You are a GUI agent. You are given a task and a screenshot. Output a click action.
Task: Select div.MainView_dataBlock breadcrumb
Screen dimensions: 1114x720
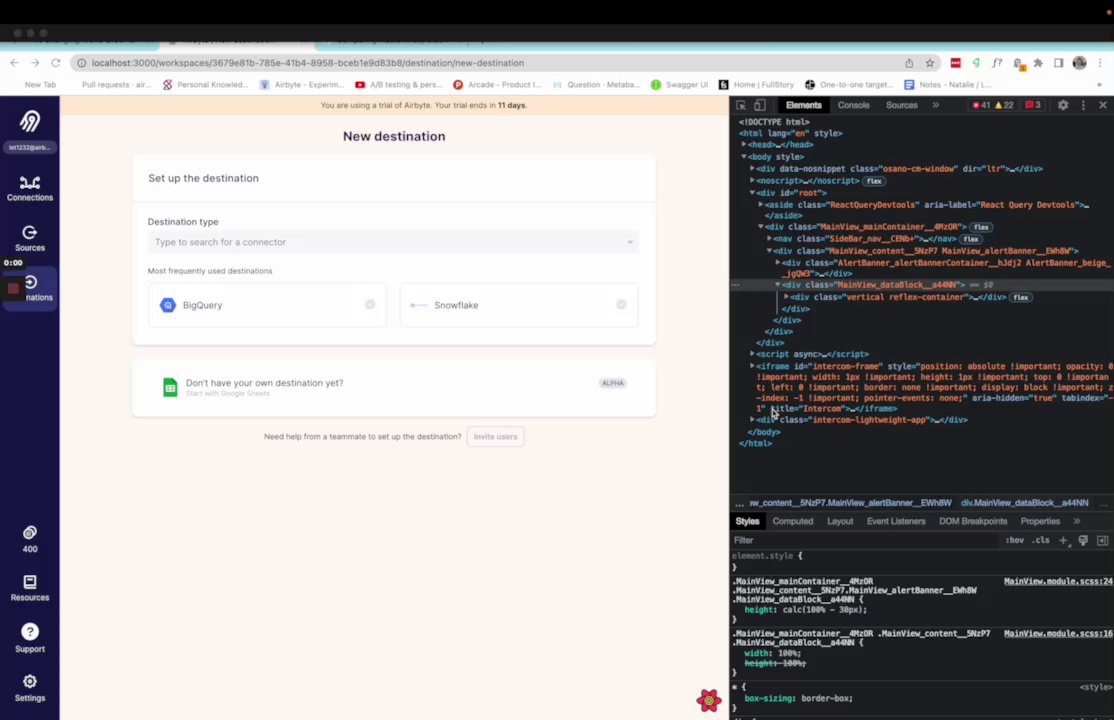tap(1024, 503)
